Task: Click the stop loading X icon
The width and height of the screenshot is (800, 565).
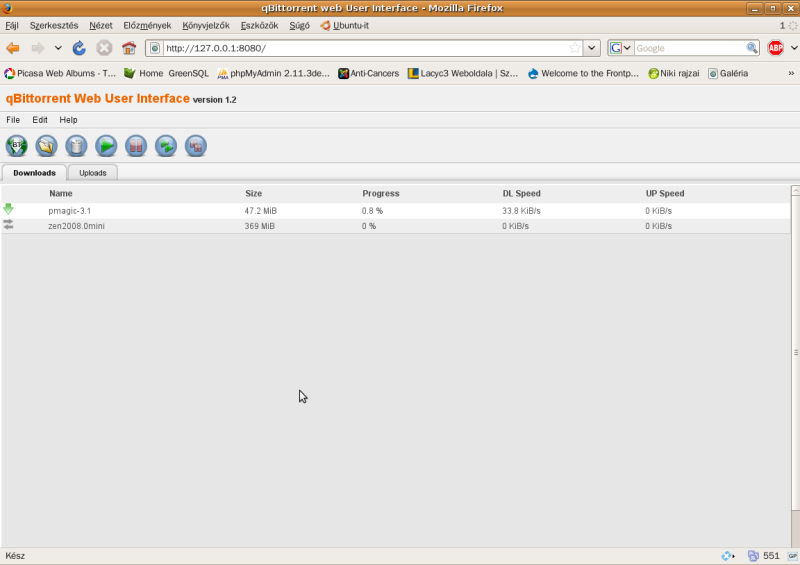Action: (x=104, y=48)
